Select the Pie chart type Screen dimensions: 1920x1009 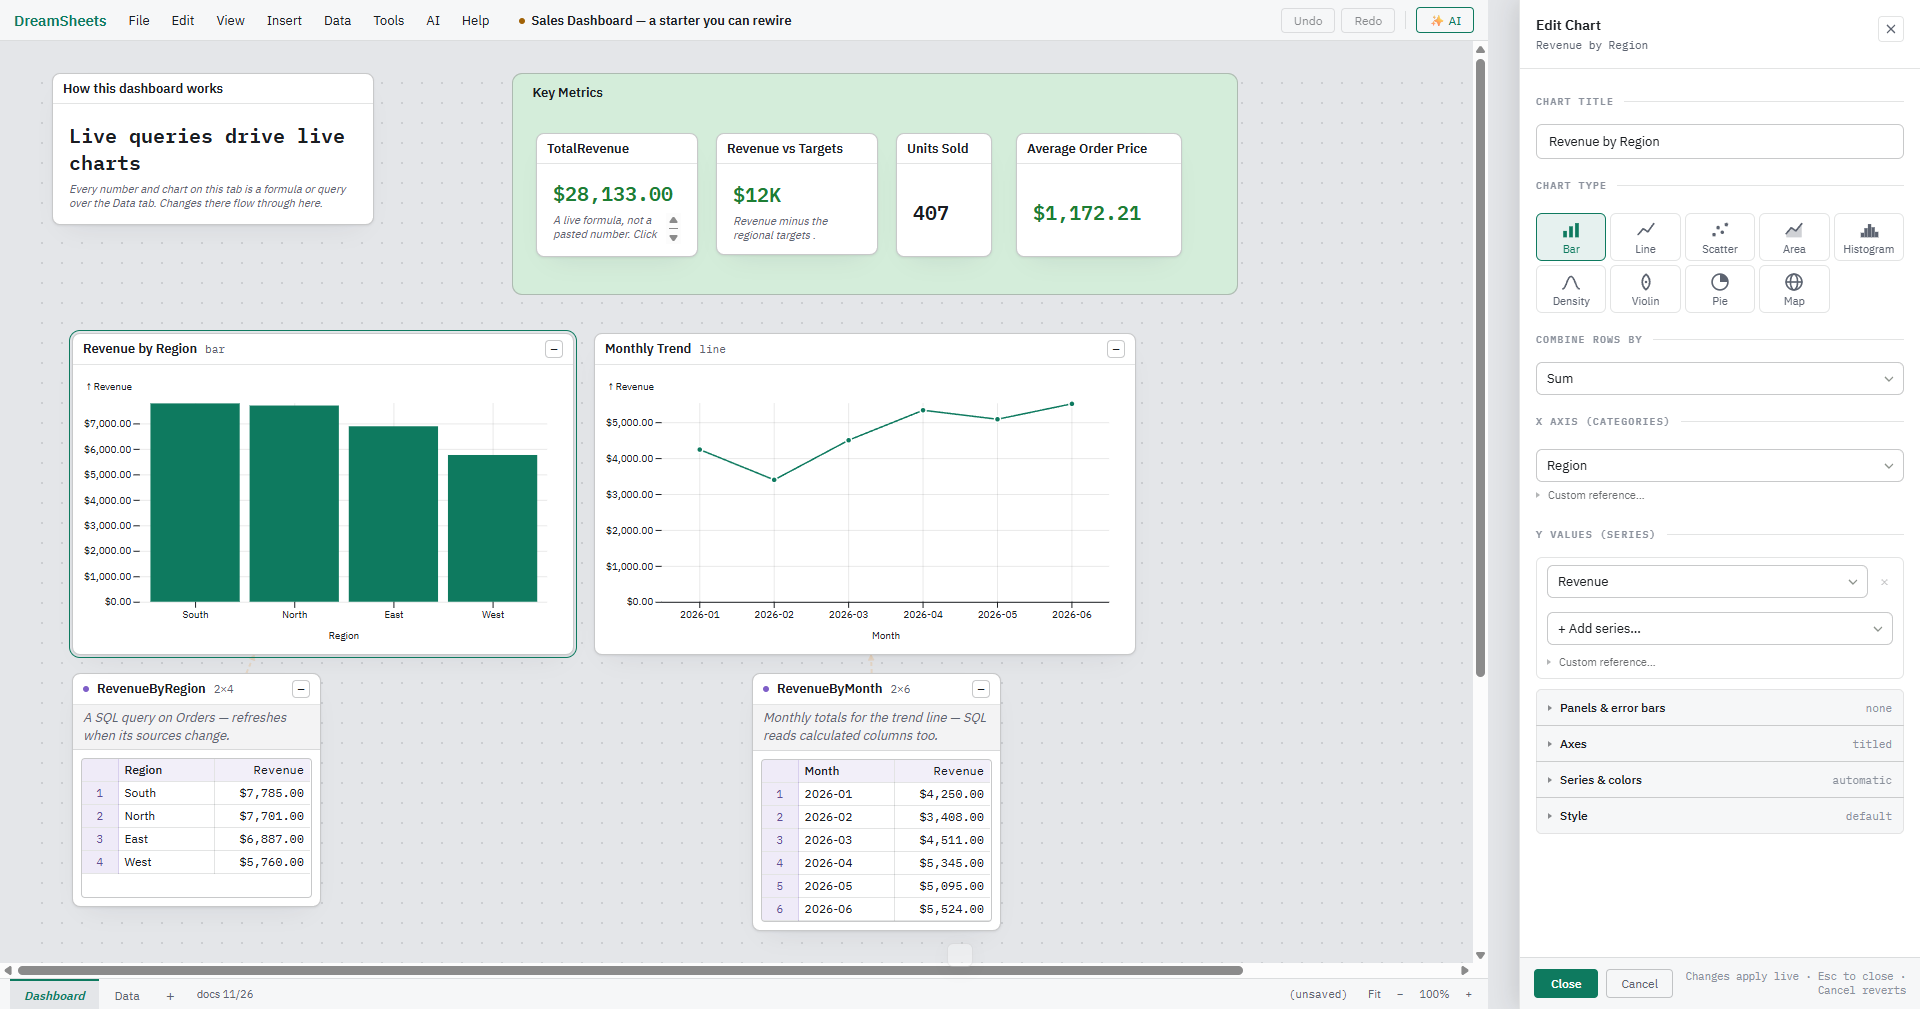pos(1719,289)
